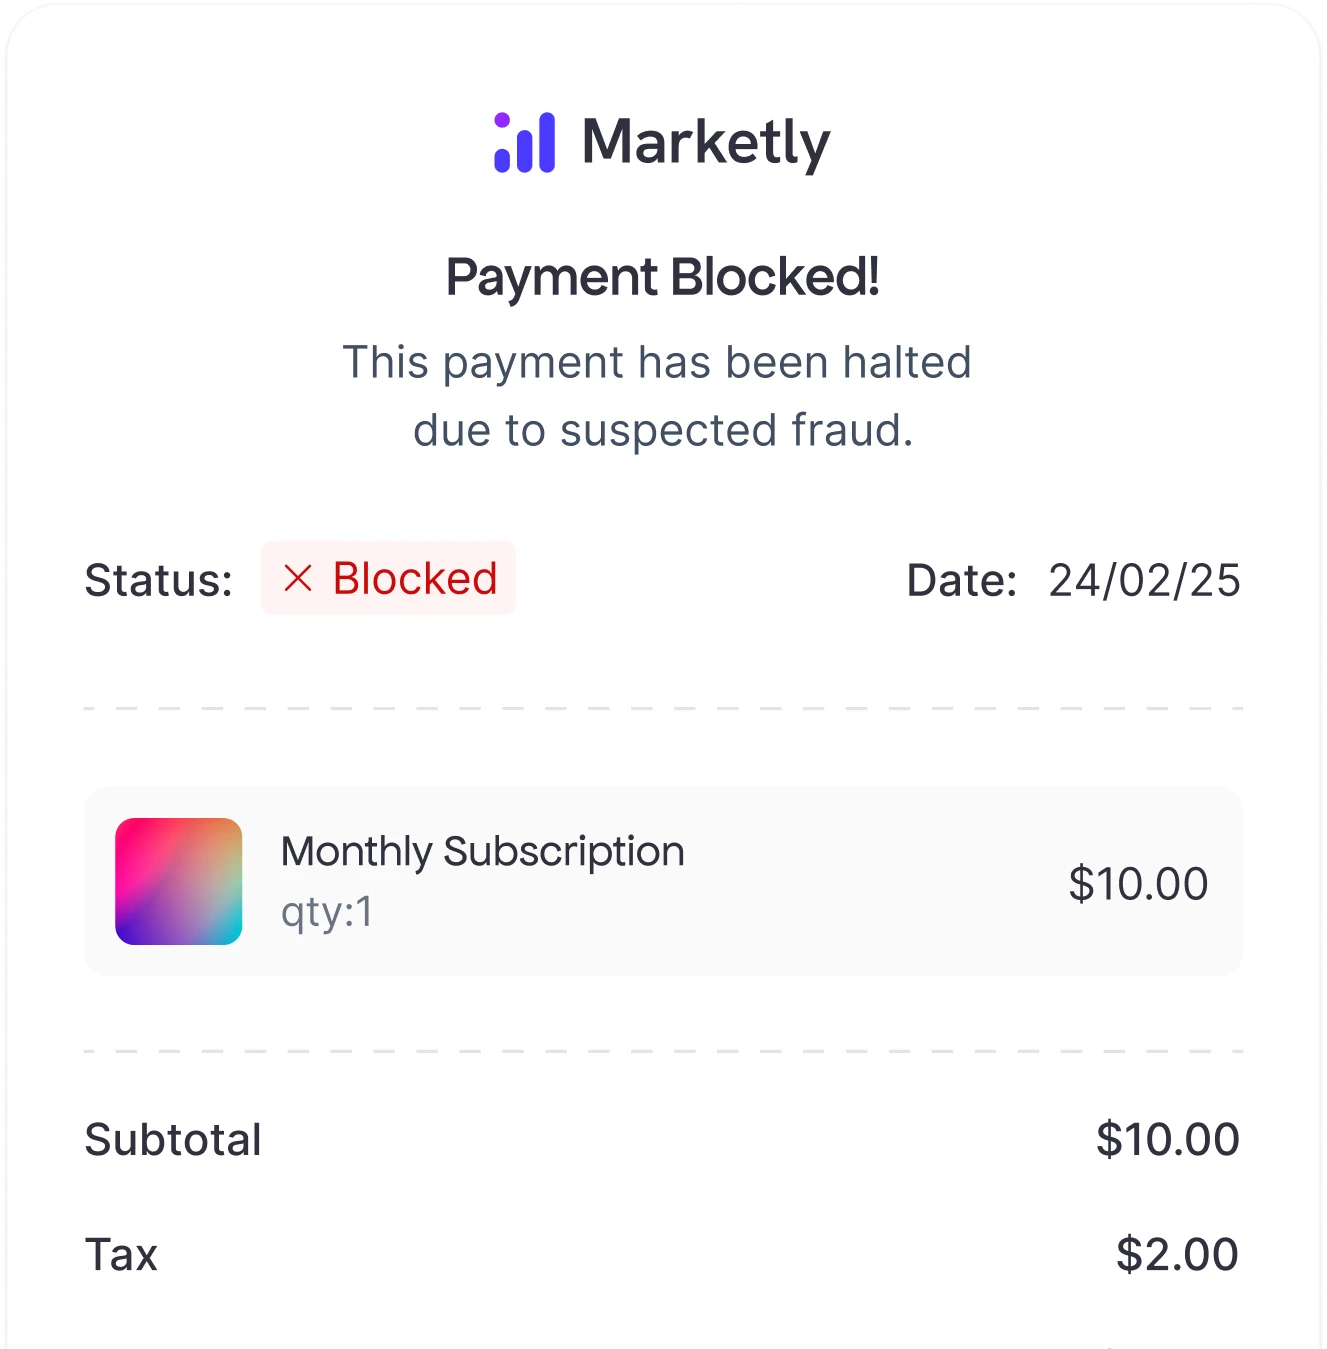The width and height of the screenshot is (1327, 1349).
Task: Click the Blocked status indicator icon
Action: coord(297,578)
